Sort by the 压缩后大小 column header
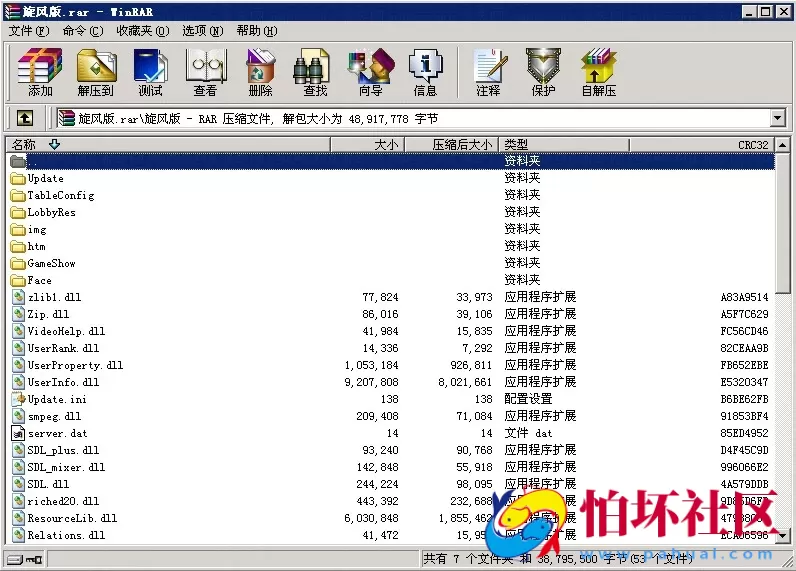This screenshot has height=571, width=796. point(451,145)
